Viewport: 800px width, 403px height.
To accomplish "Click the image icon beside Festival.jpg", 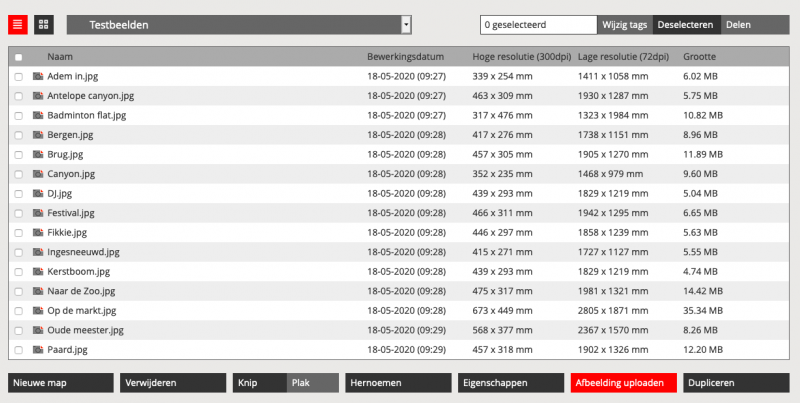I will 38,213.
